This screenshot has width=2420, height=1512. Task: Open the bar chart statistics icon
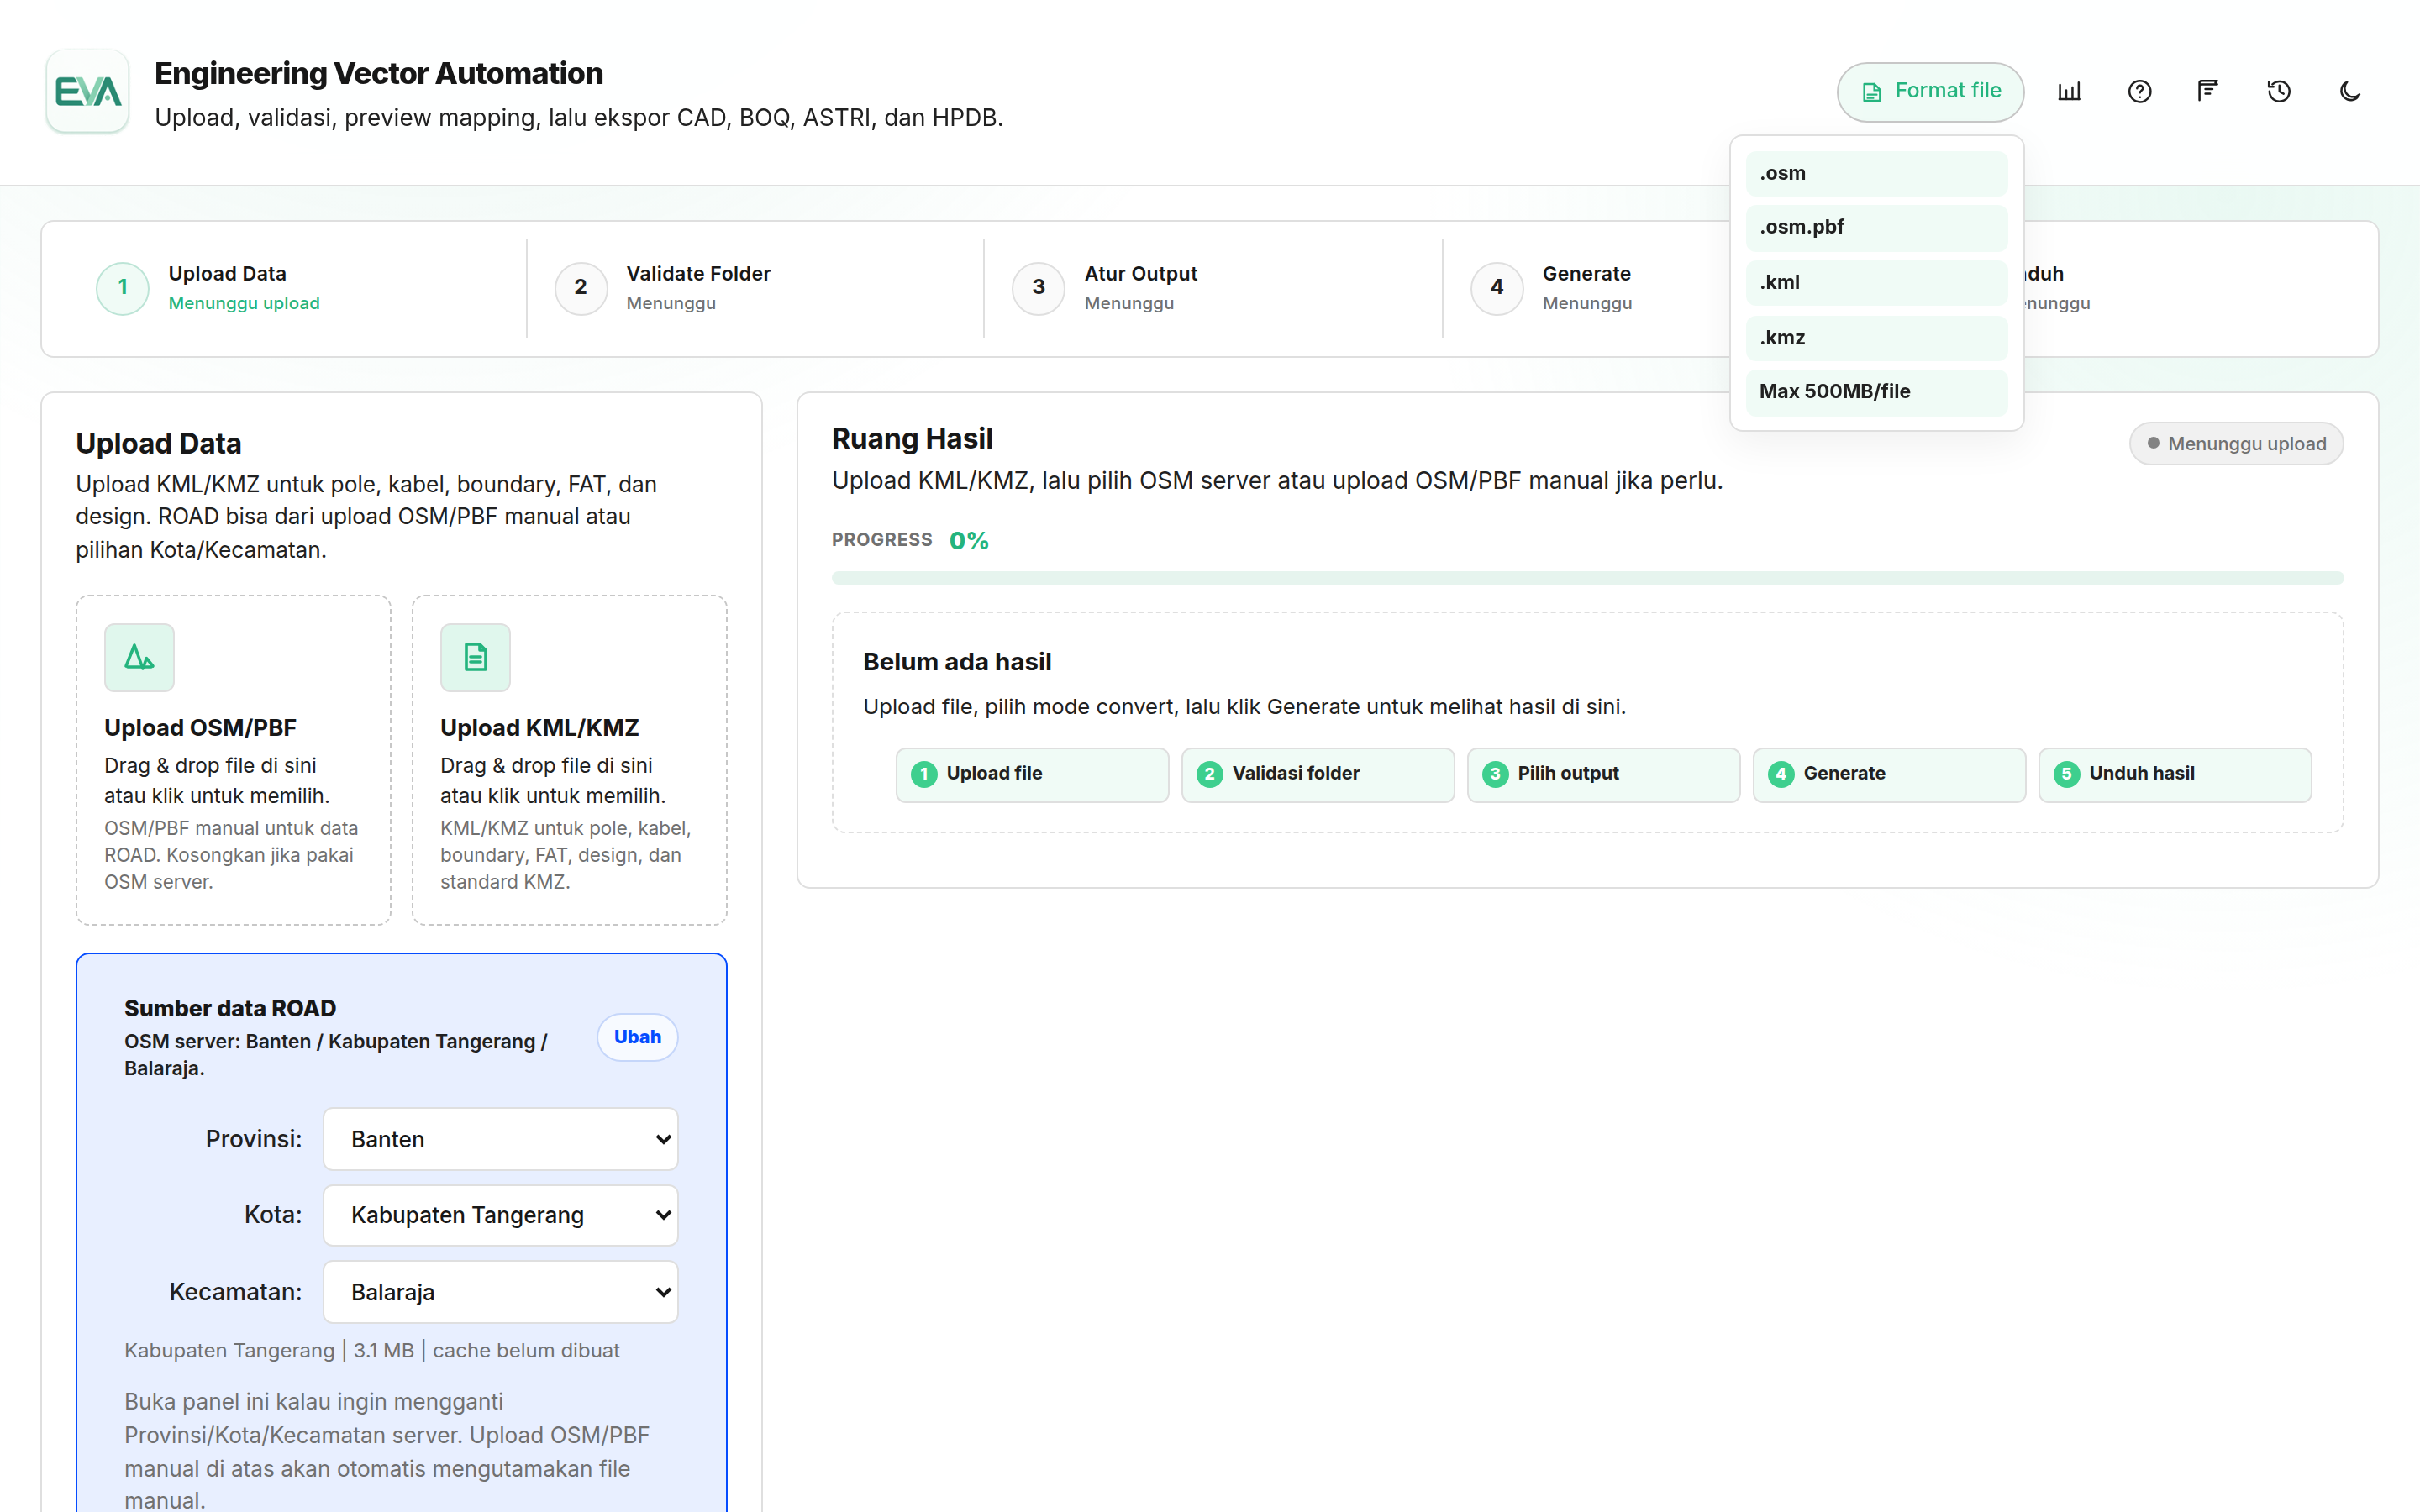[2069, 91]
